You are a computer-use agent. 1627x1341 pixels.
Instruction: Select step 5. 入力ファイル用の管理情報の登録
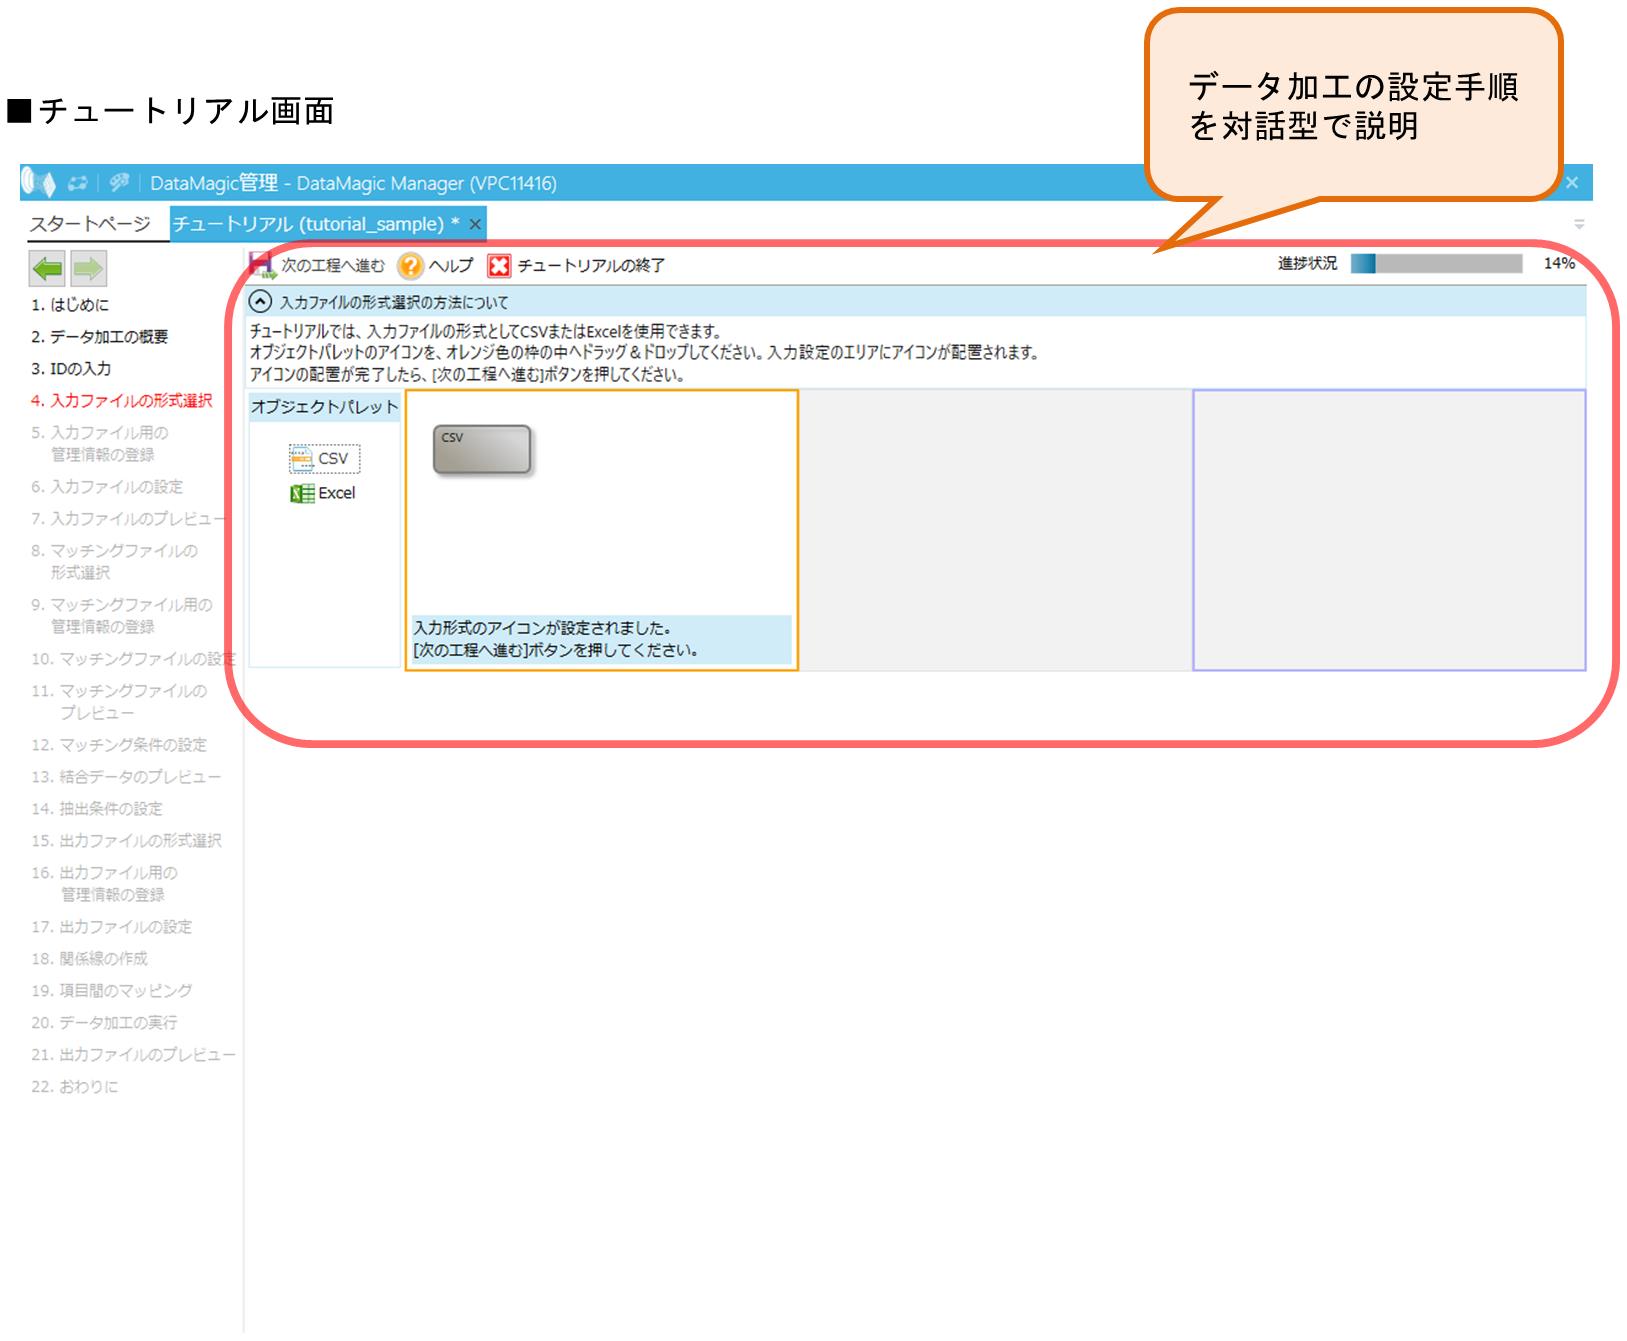tap(100, 443)
